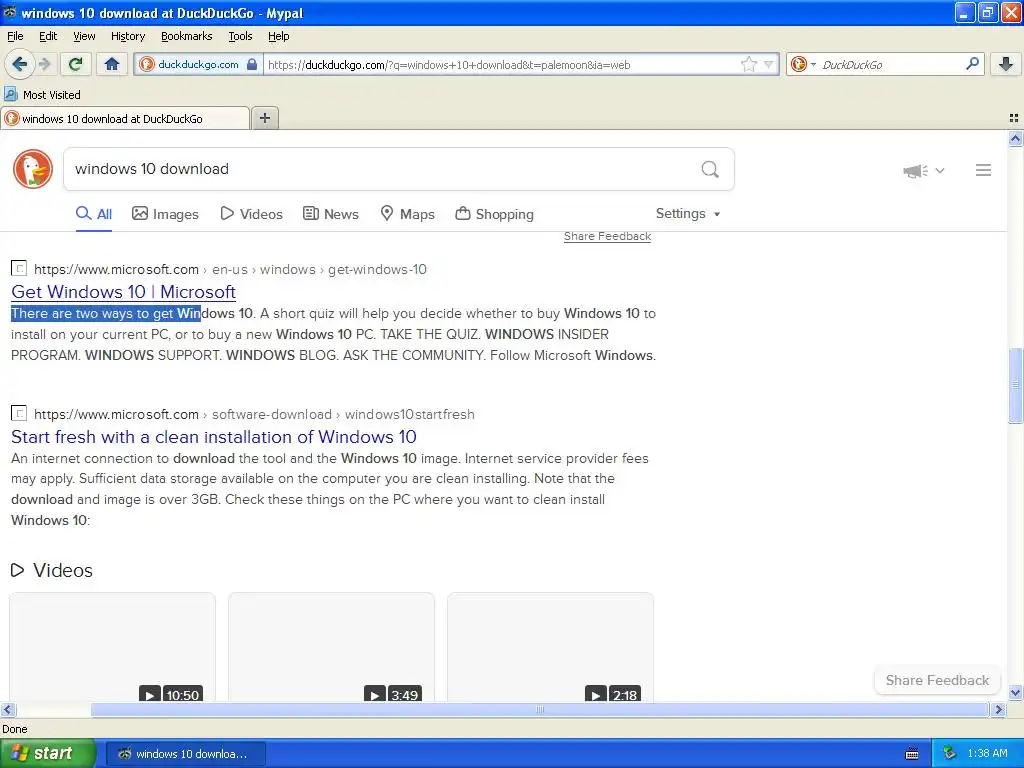Click the windows10startfresh result URL
1024x768 pixels.
254,414
